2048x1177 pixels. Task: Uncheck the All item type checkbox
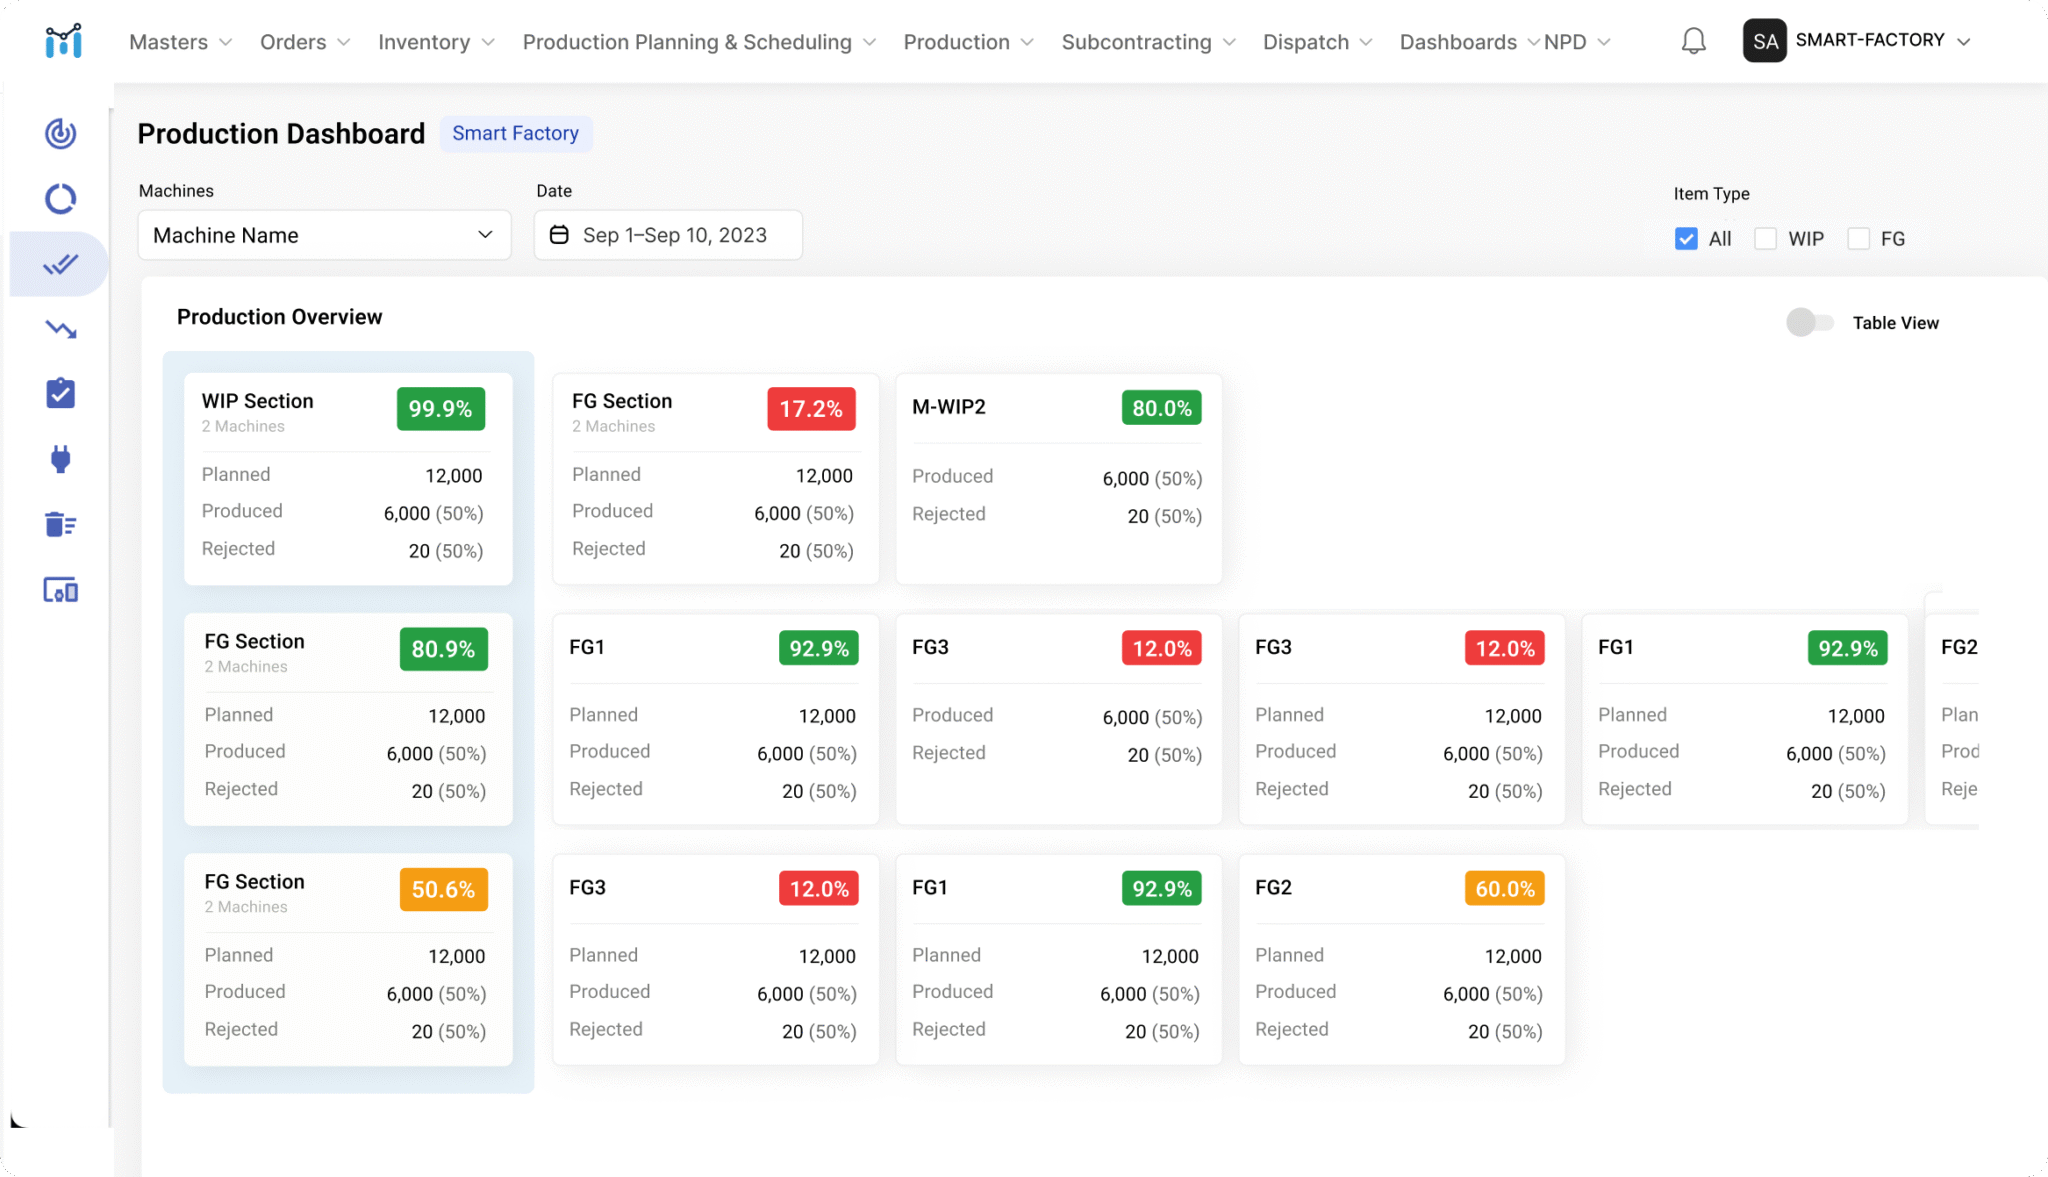(1686, 238)
